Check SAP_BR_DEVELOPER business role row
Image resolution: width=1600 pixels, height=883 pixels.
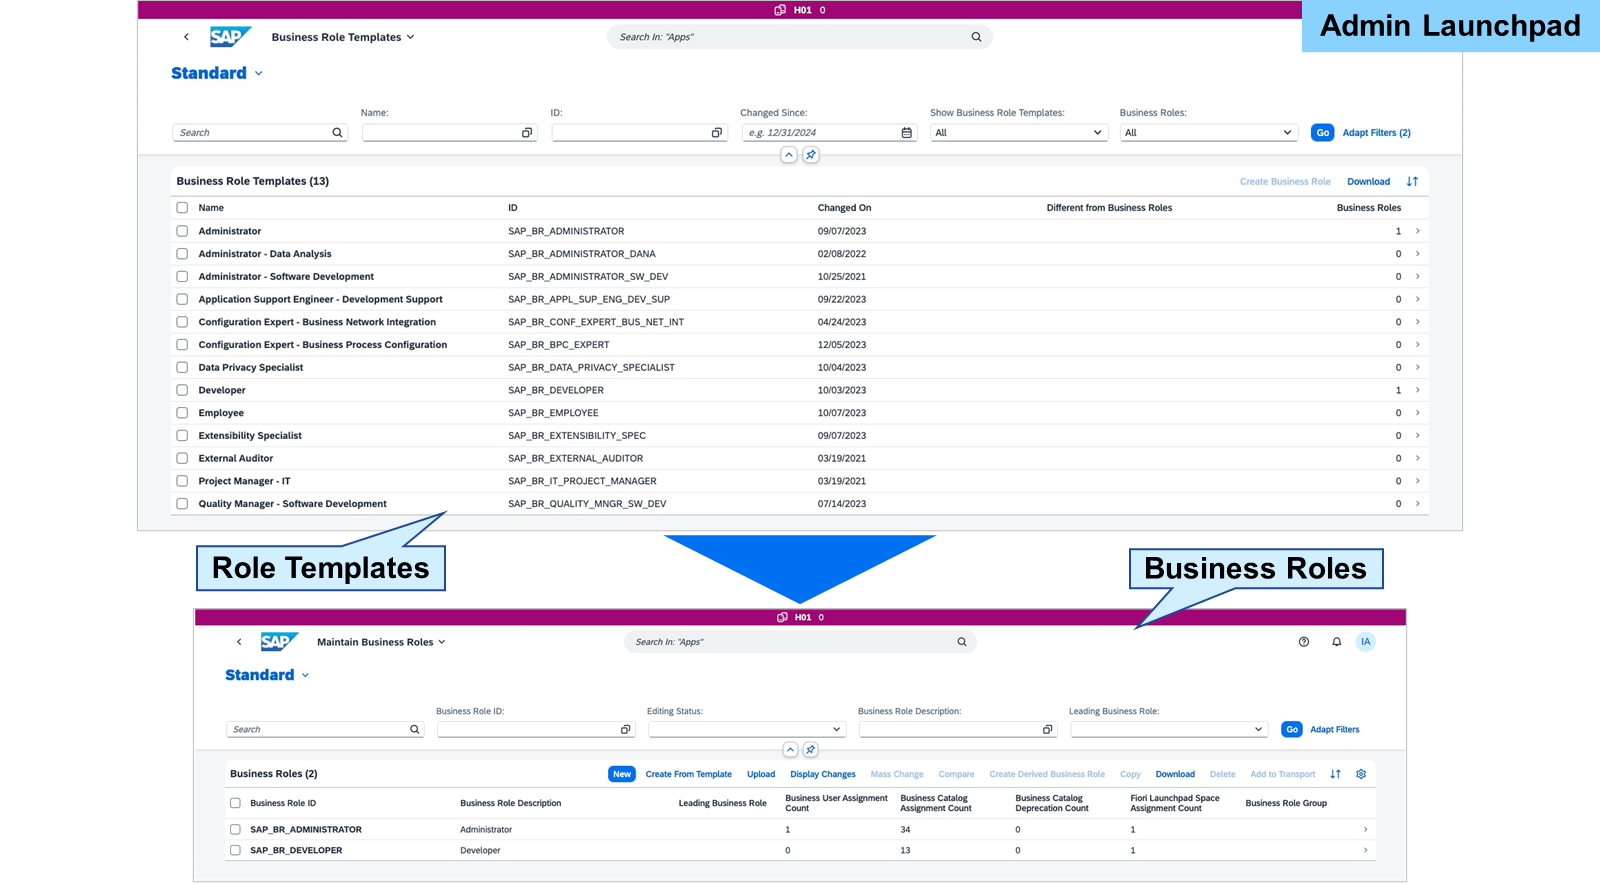235,851
